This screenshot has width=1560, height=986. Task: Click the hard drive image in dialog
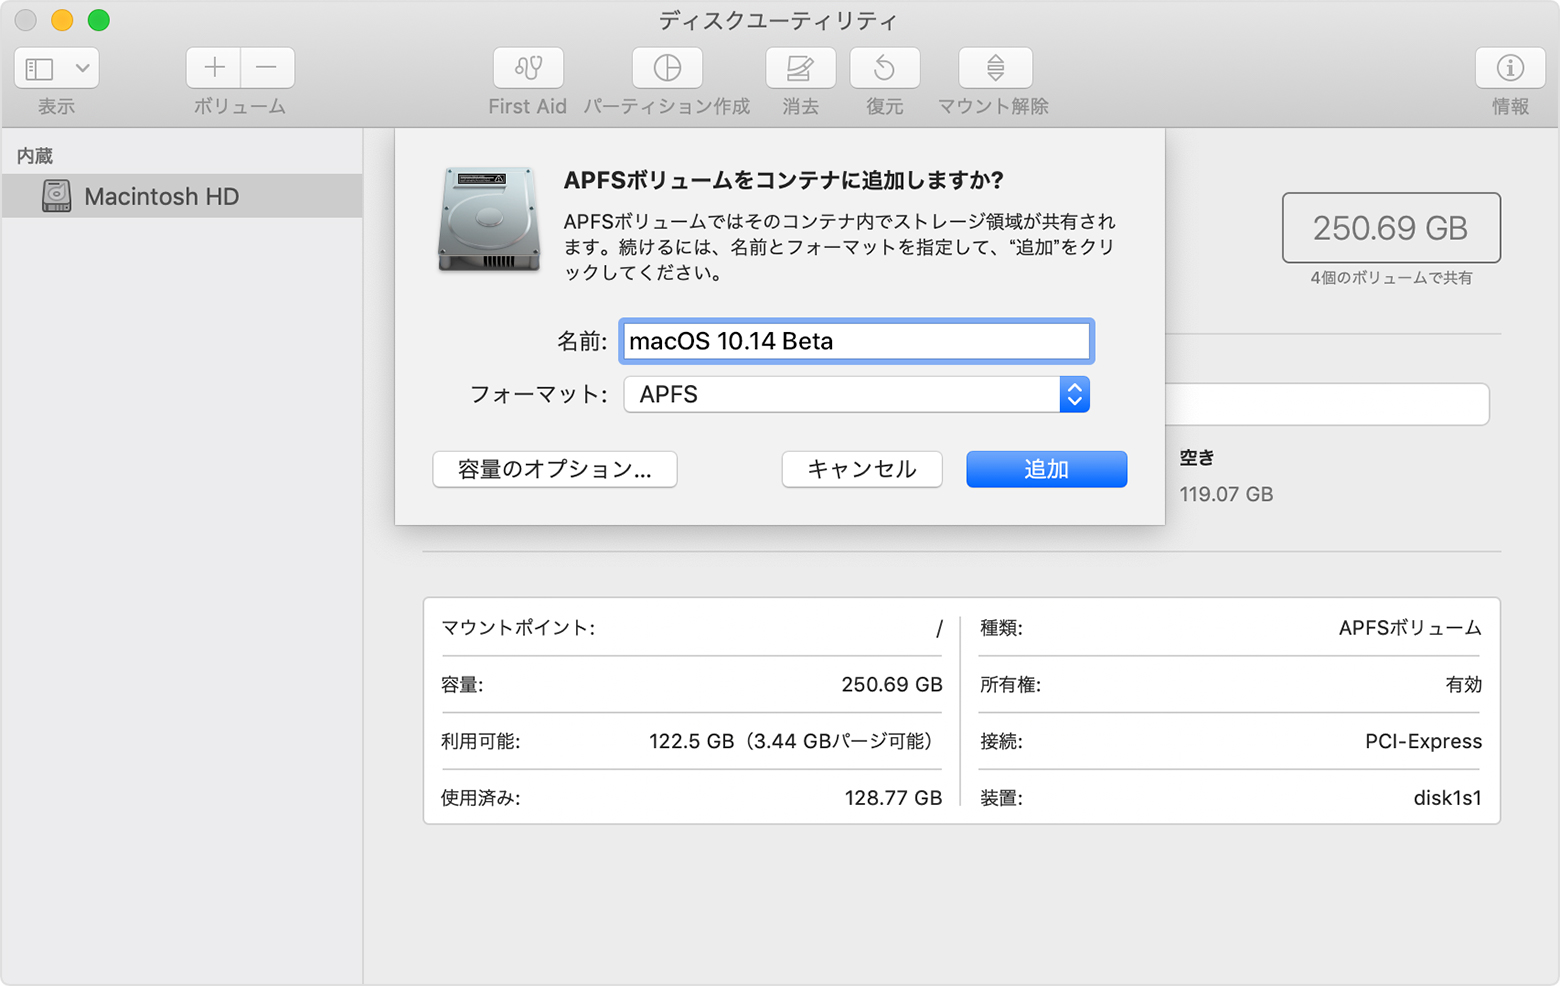click(489, 220)
